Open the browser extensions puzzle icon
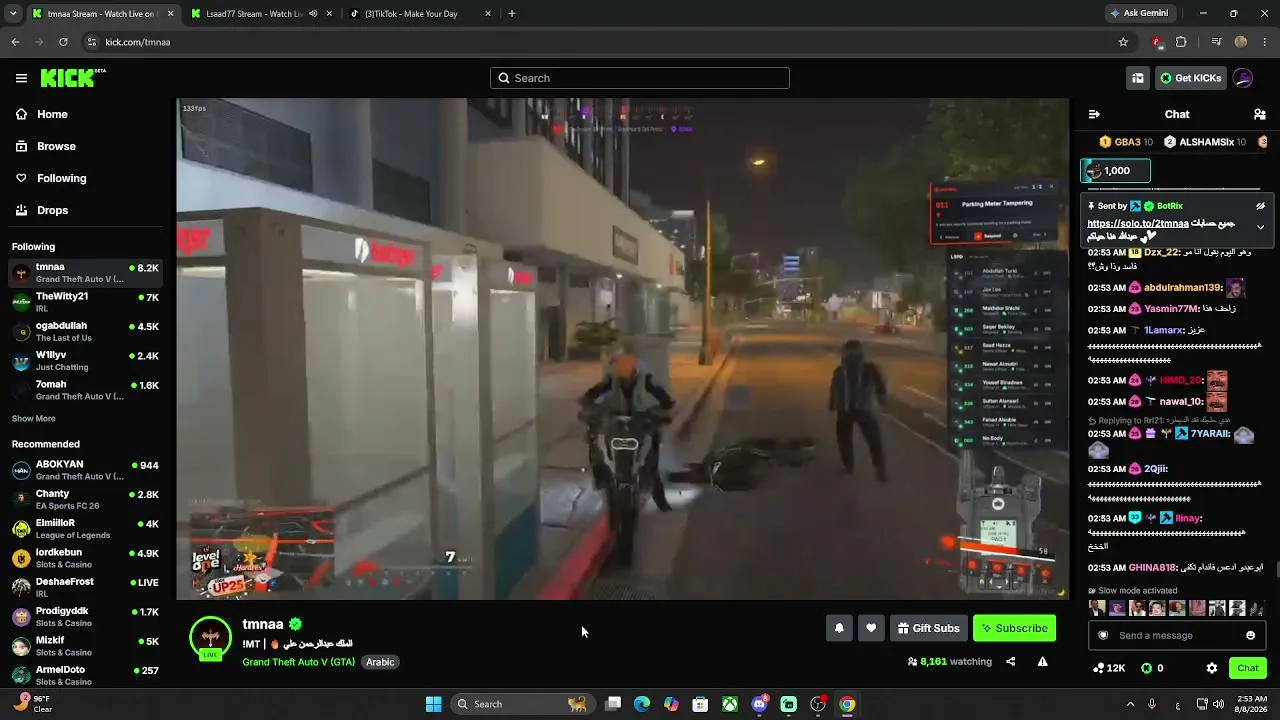Image resolution: width=1280 pixels, height=720 pixels. coord(1181,42)
